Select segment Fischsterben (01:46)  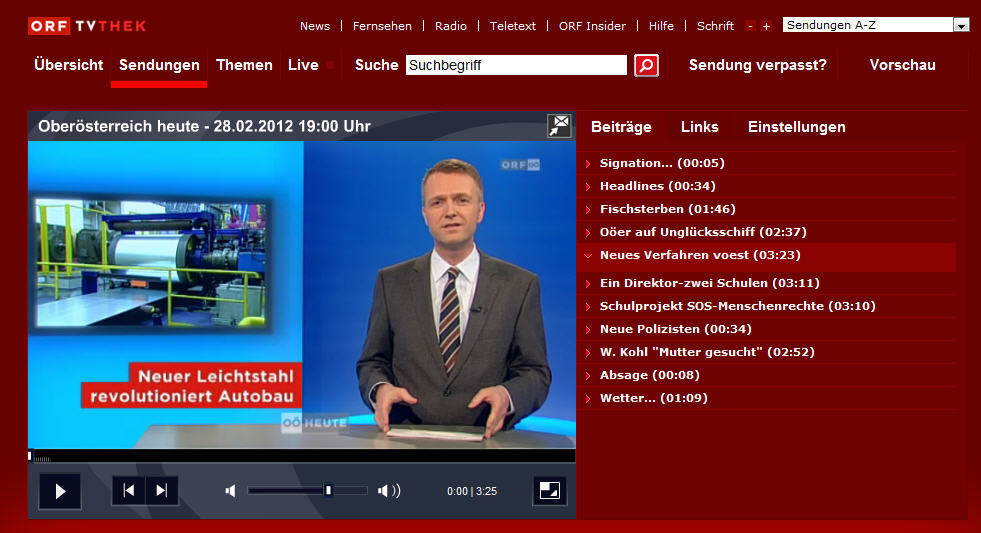pyautogui.click(x=668, y=210)
